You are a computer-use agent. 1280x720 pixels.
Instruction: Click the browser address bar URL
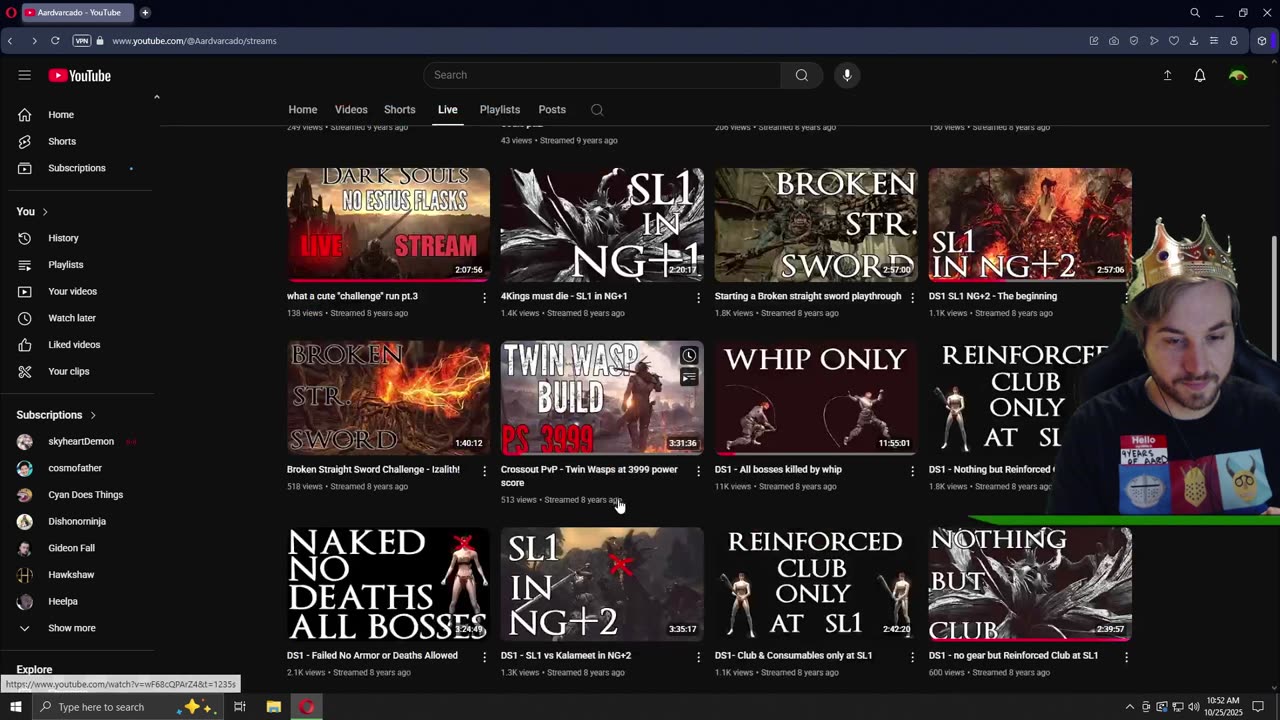click(194, 41)
